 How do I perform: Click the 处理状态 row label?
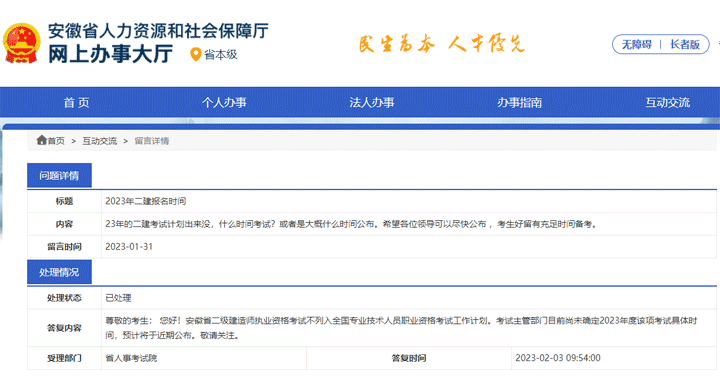tap(64, 298)
